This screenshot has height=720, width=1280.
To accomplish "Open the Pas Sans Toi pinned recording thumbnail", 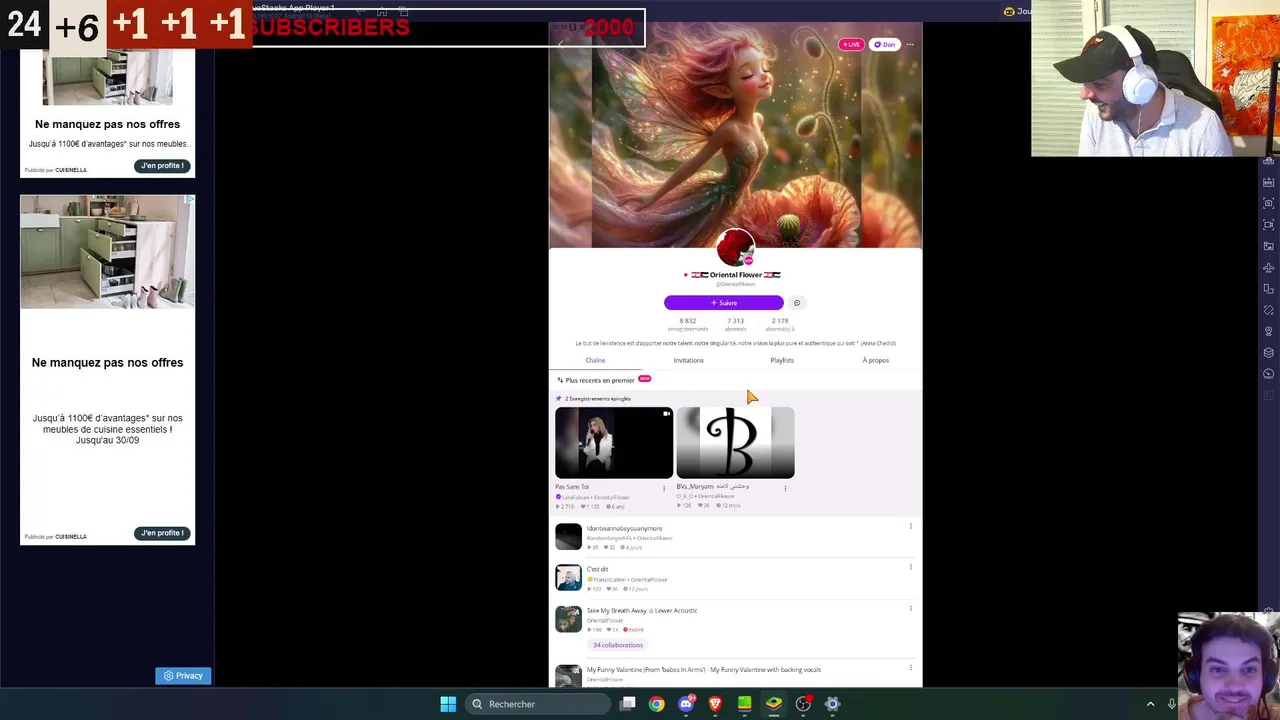I will (614, 443).
